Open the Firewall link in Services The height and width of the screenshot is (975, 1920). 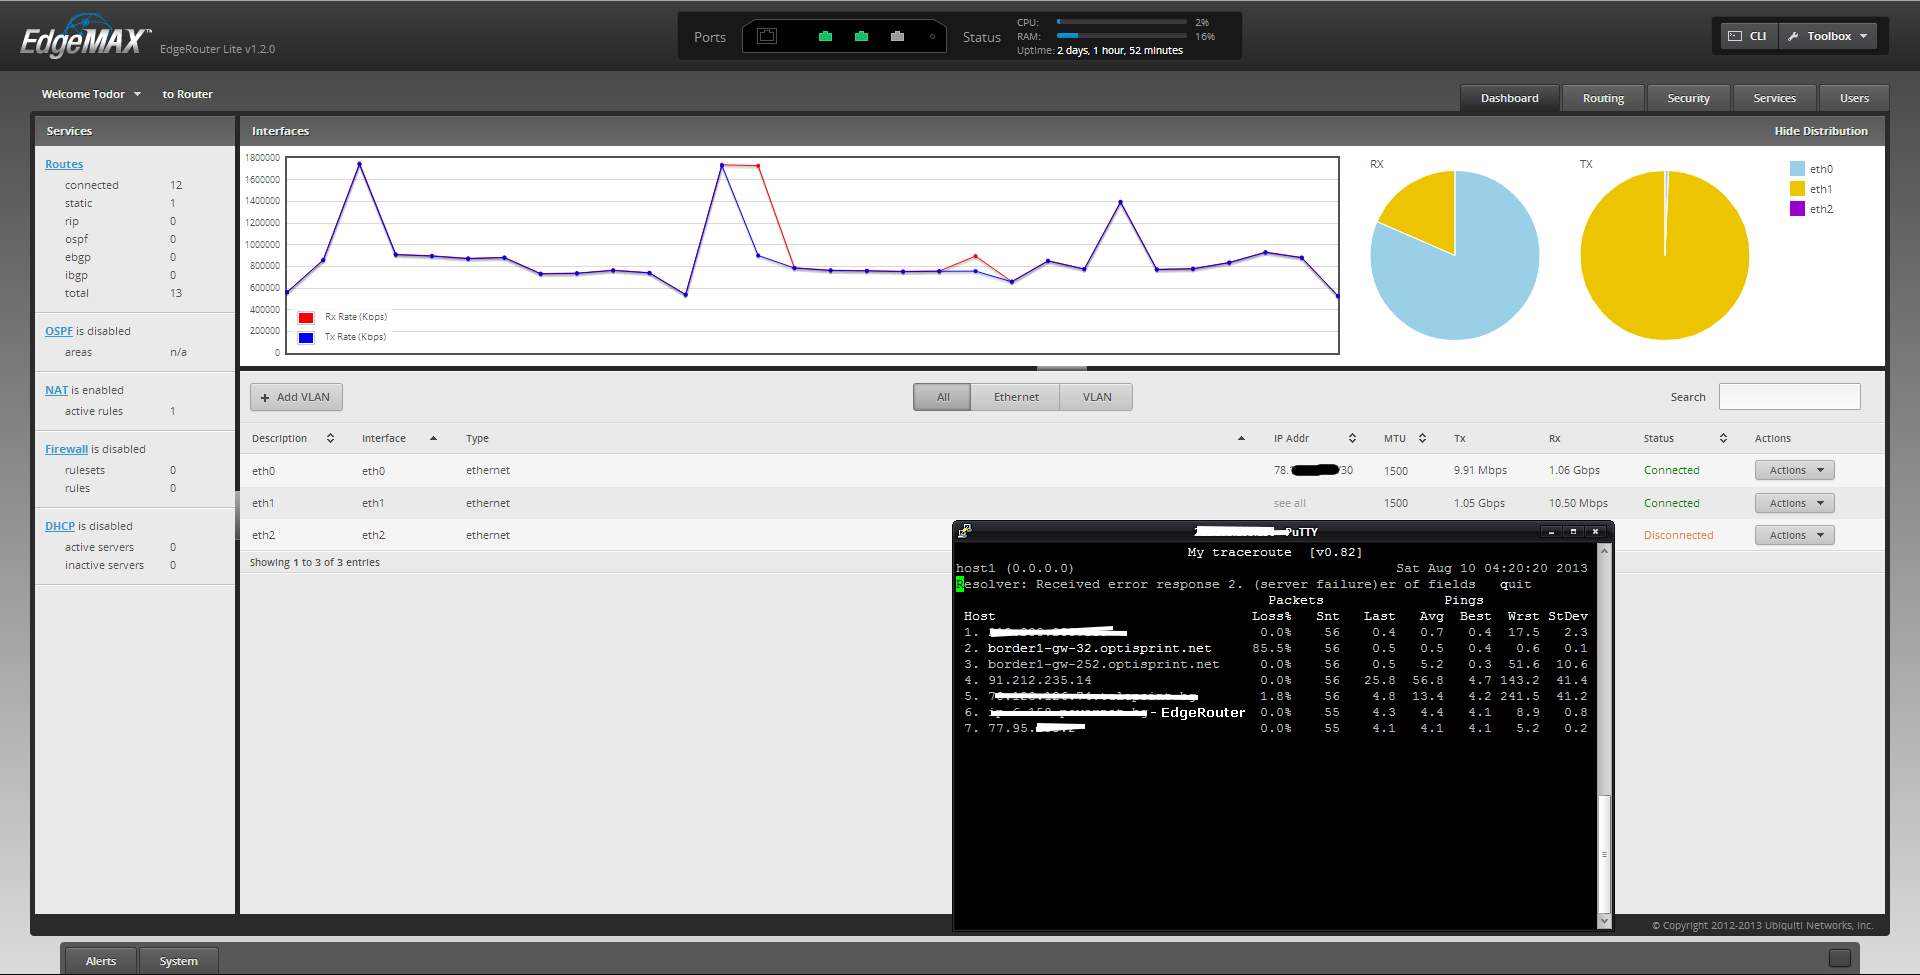tap(66, 449)
